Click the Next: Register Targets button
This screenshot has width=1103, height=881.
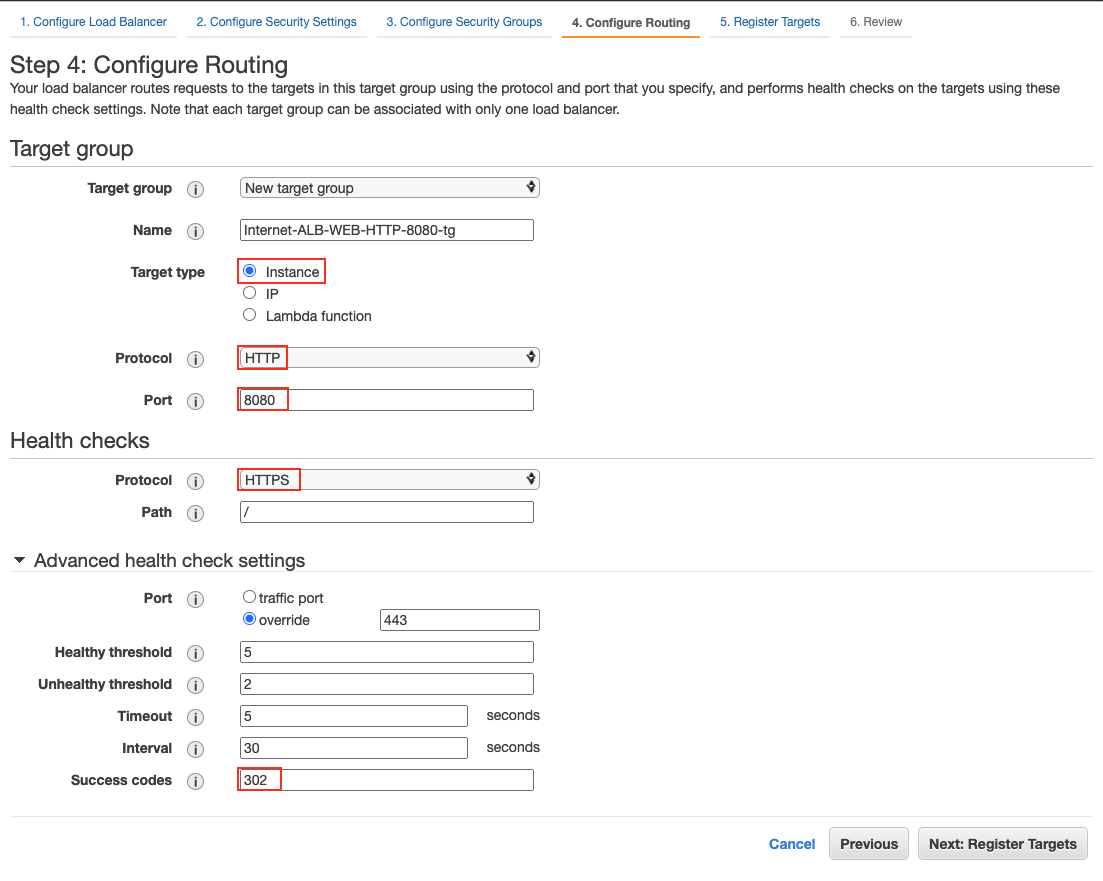pyautogui.click(x=1002, y=843)
